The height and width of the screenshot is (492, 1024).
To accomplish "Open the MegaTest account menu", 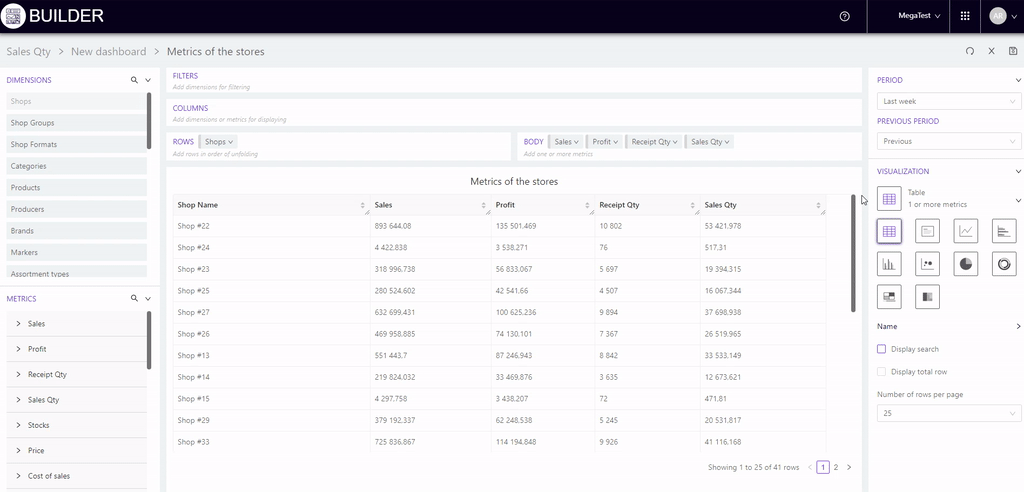I will click(919, 16).
